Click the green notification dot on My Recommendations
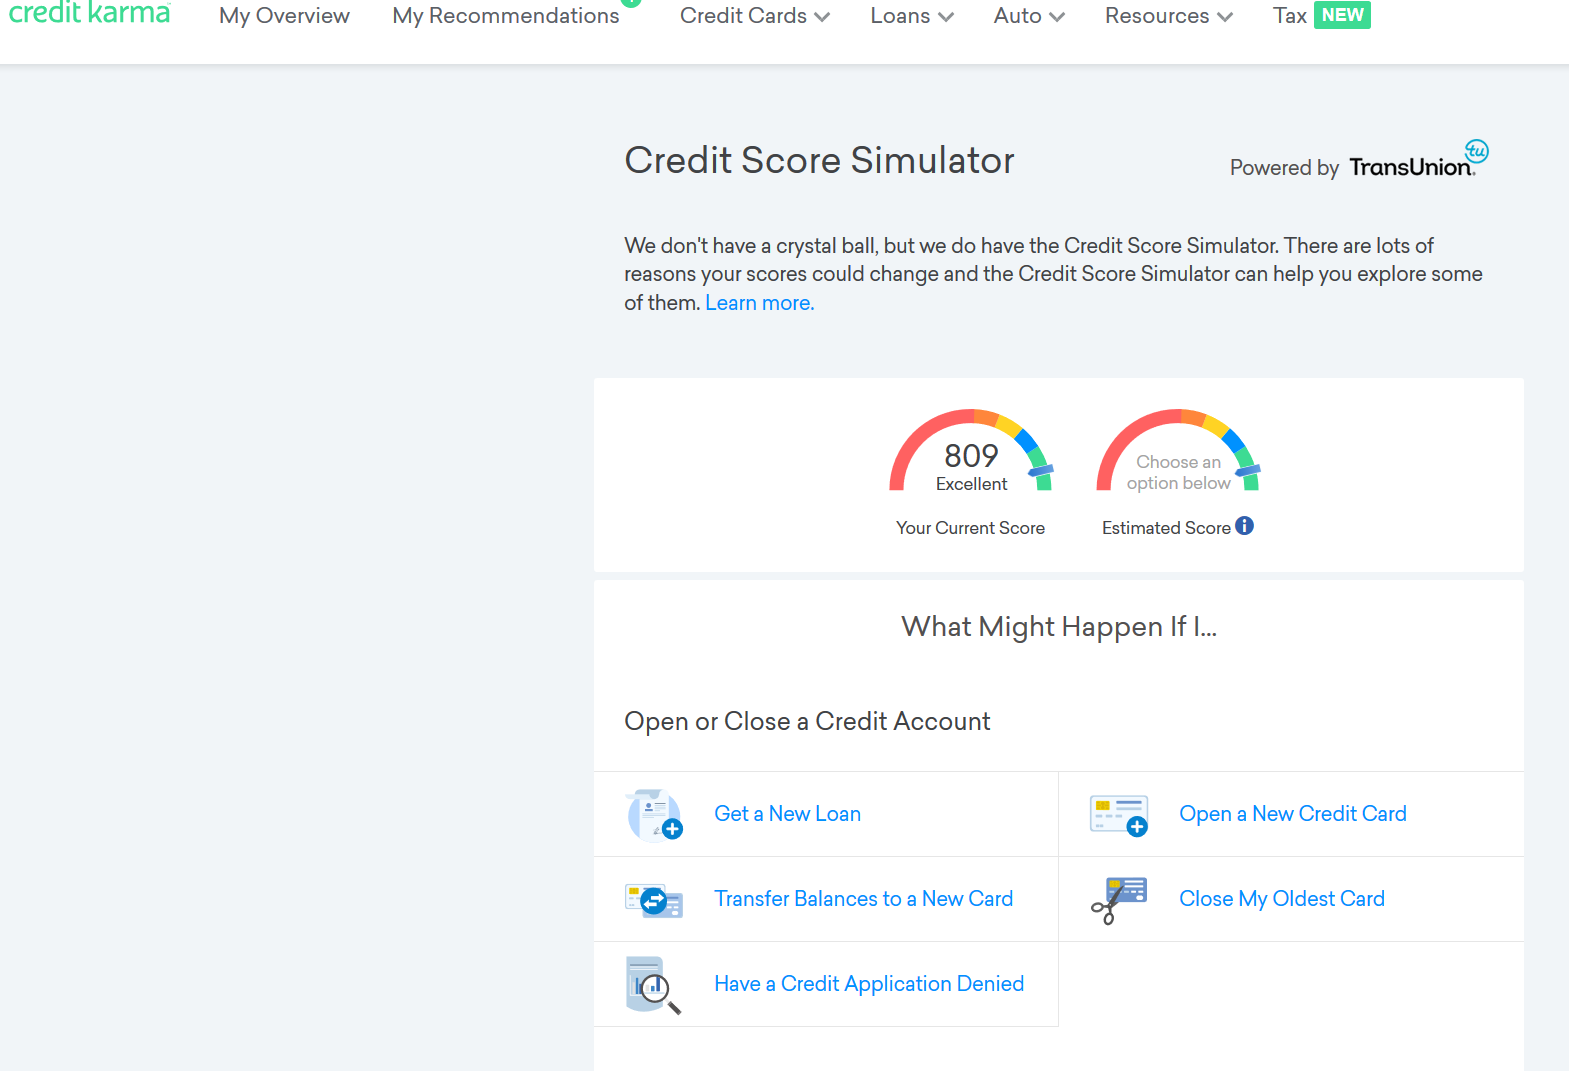The image size is (1569, 1071). pos(630,2)
